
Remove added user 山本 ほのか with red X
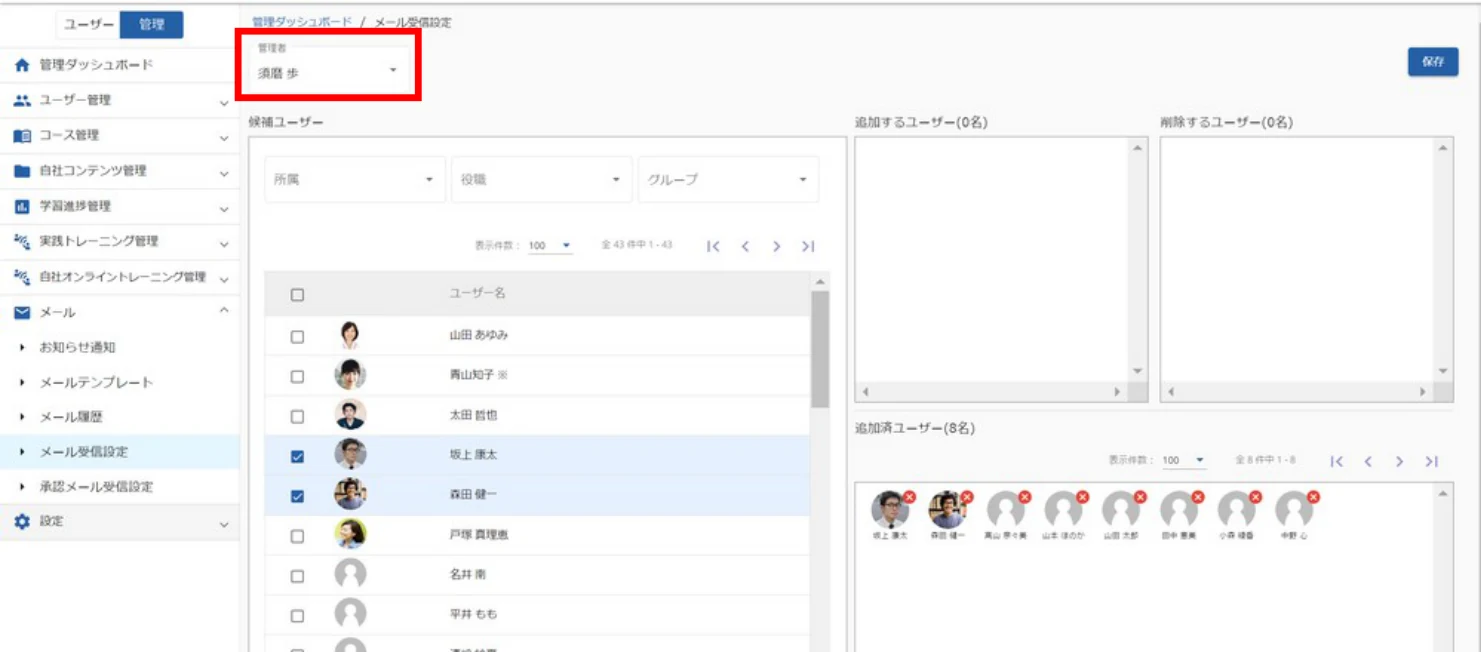coord(1082,497)
